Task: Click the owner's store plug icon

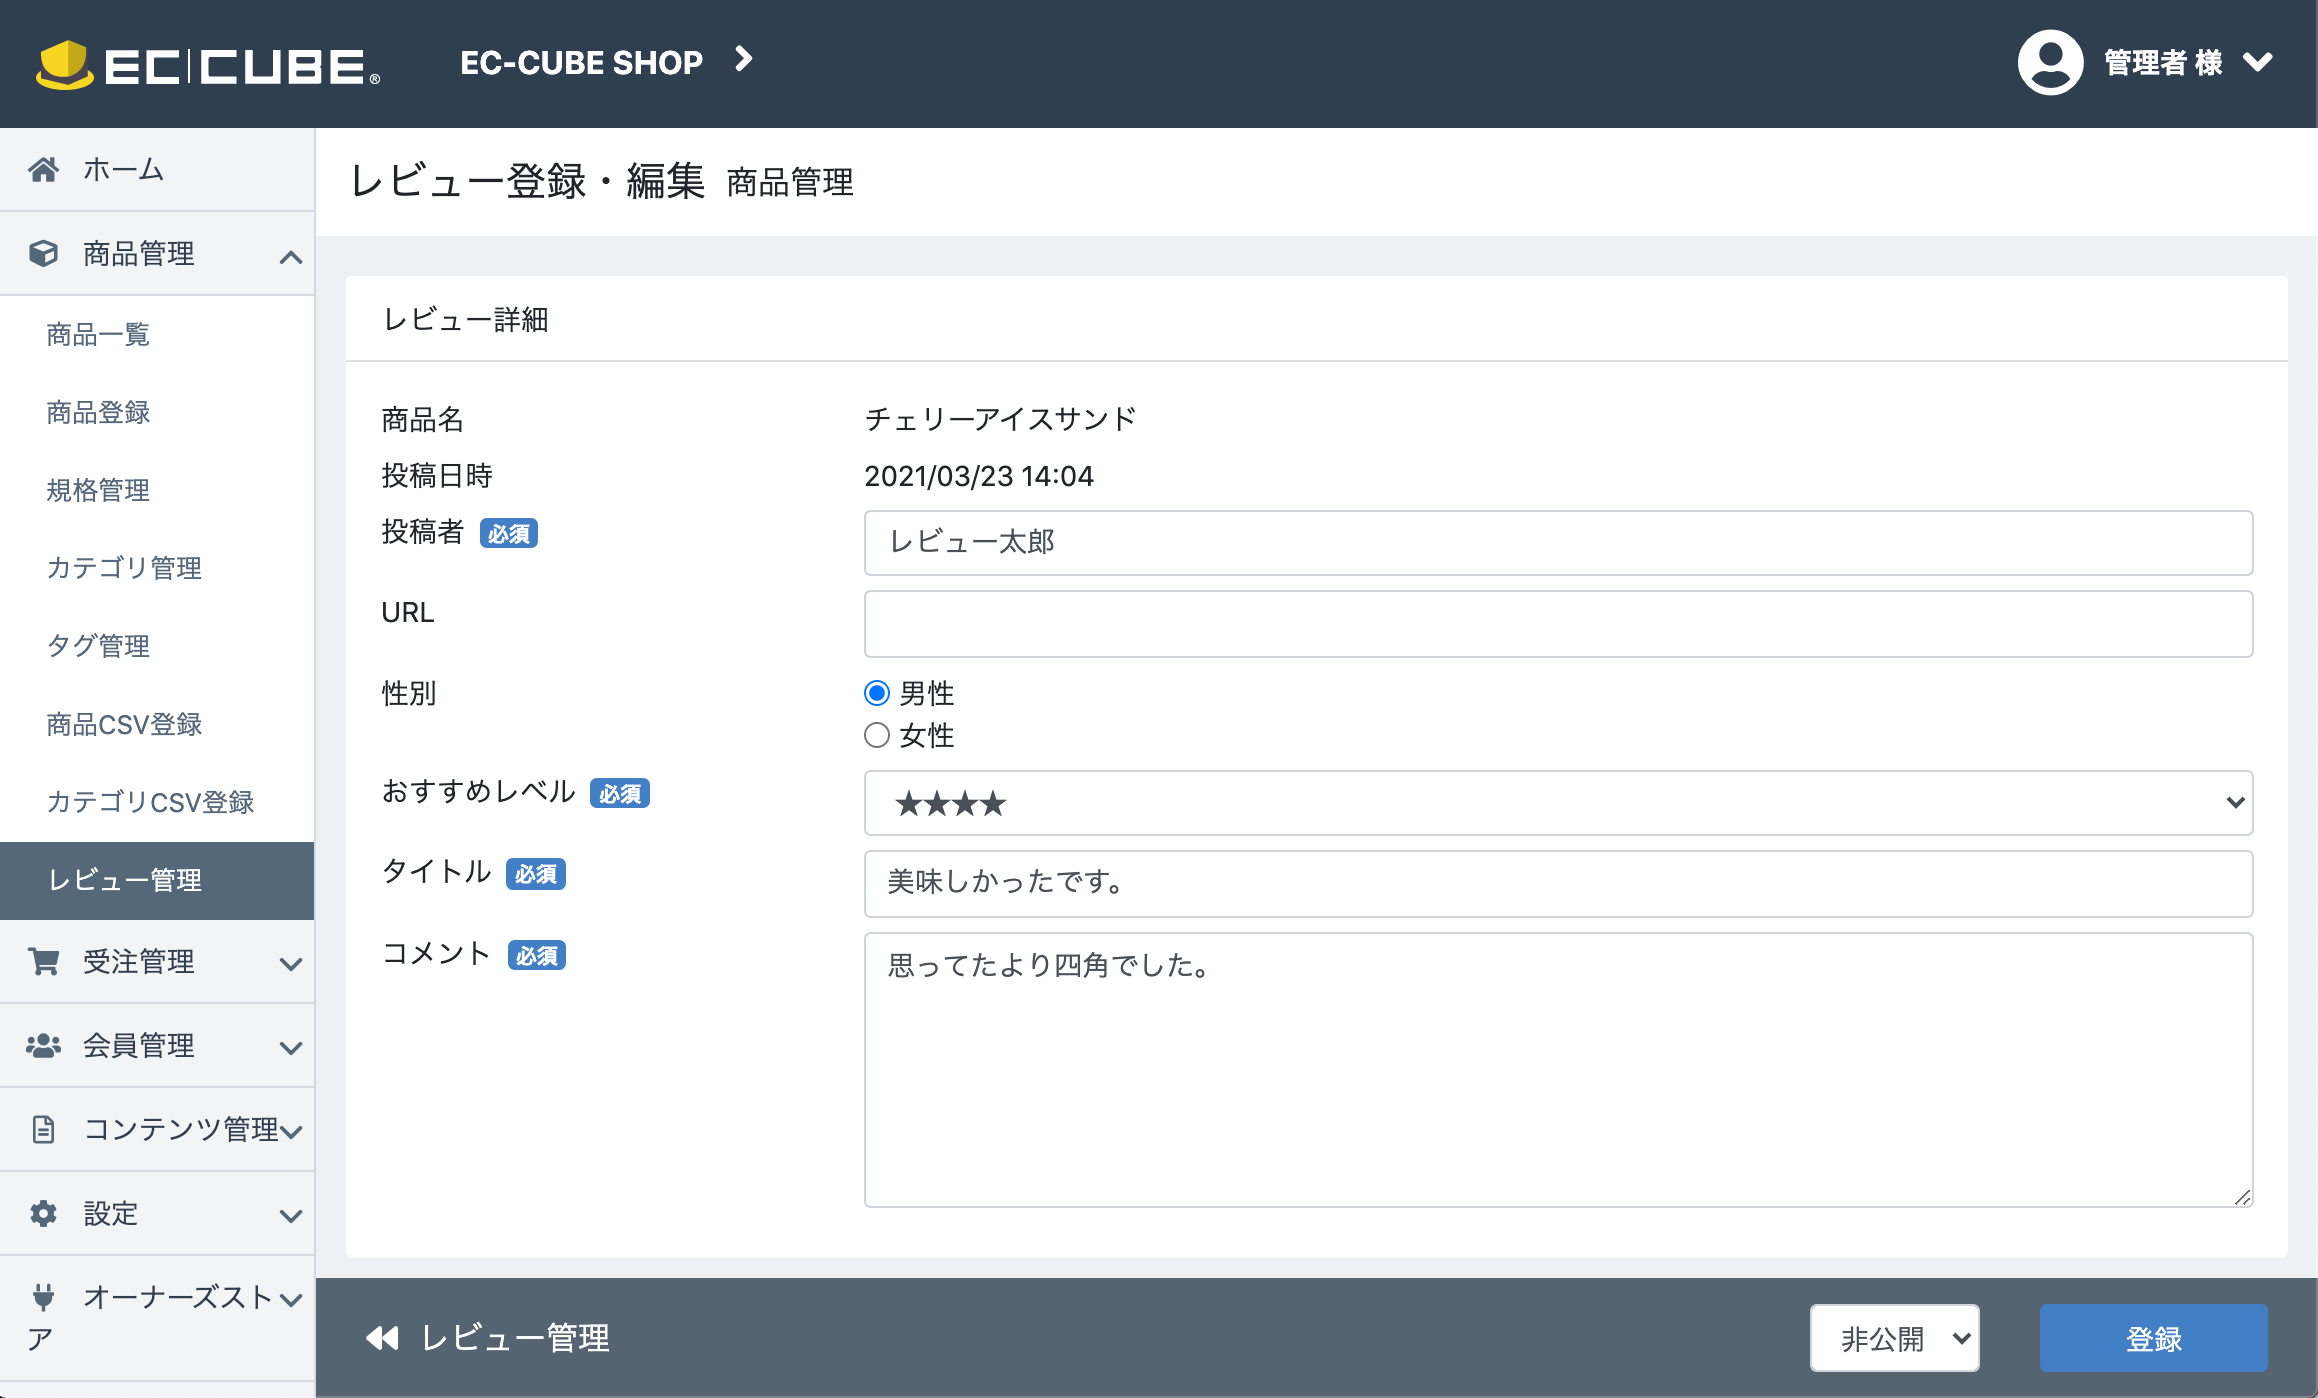Action: [44, 1297]
